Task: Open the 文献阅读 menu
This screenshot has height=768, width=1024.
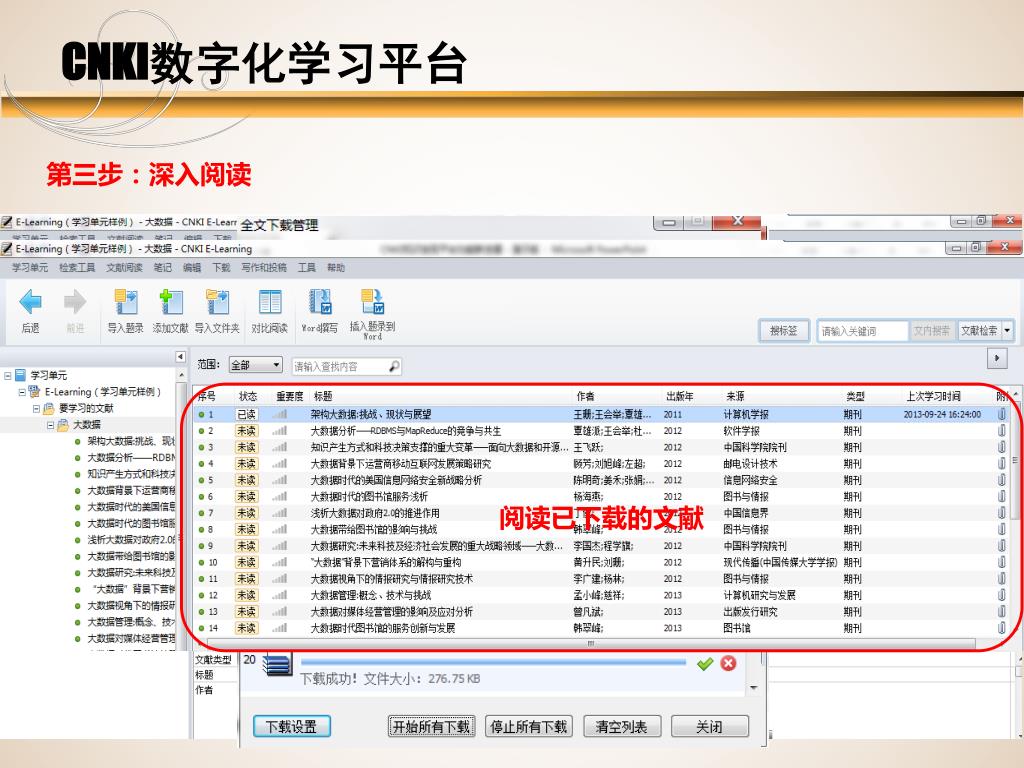Action: click(124, 268)
